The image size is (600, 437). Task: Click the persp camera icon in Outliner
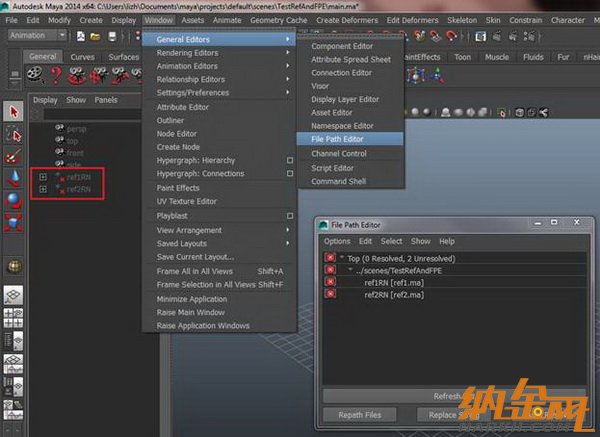tap(59, 128)
